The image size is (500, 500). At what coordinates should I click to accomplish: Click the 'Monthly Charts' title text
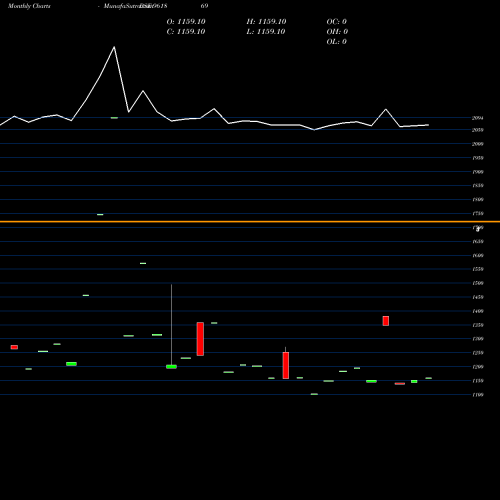point(29,6)
